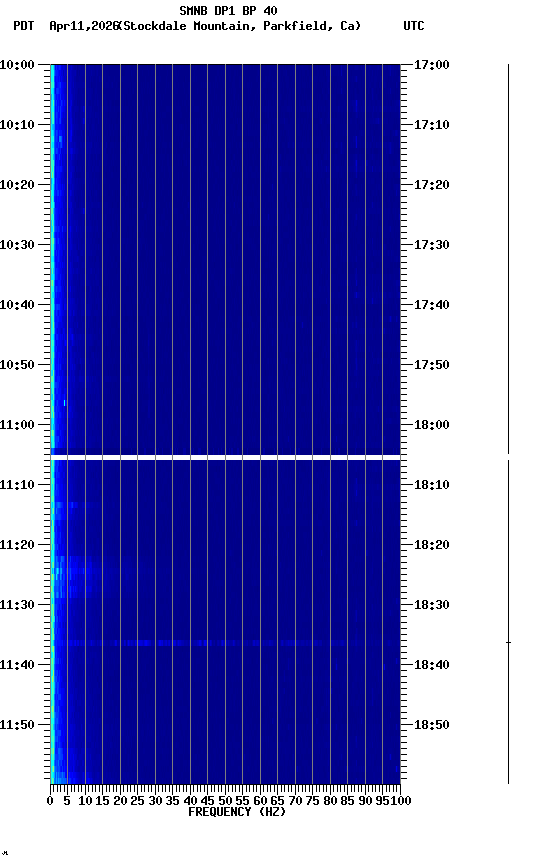Viewport: 552px width, 864px height.
Task: Click the '10:50' PDT time label
Action: point(17,365)
